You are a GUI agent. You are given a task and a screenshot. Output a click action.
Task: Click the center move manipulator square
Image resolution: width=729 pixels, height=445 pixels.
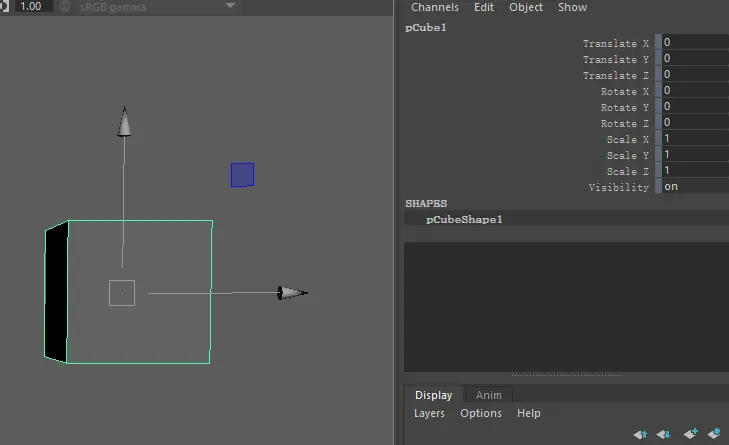122,293
